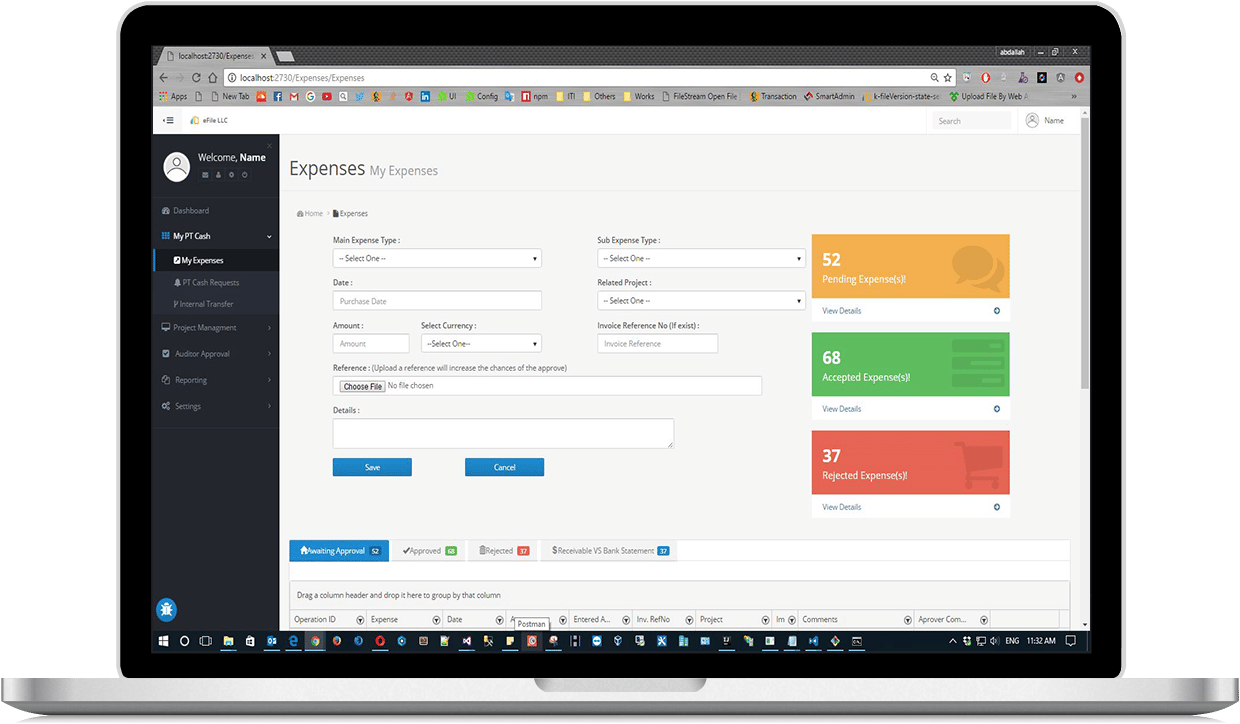Open the user avatar icon beside Name
The image size is (1240, 724).
coord(1032,120)
